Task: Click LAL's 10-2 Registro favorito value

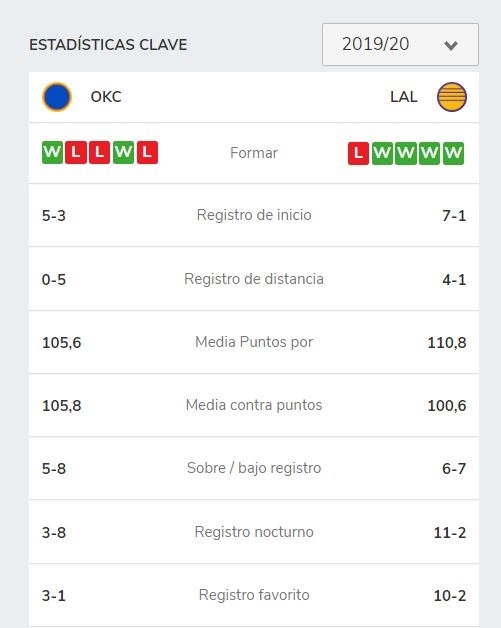Action: point(450,596)
